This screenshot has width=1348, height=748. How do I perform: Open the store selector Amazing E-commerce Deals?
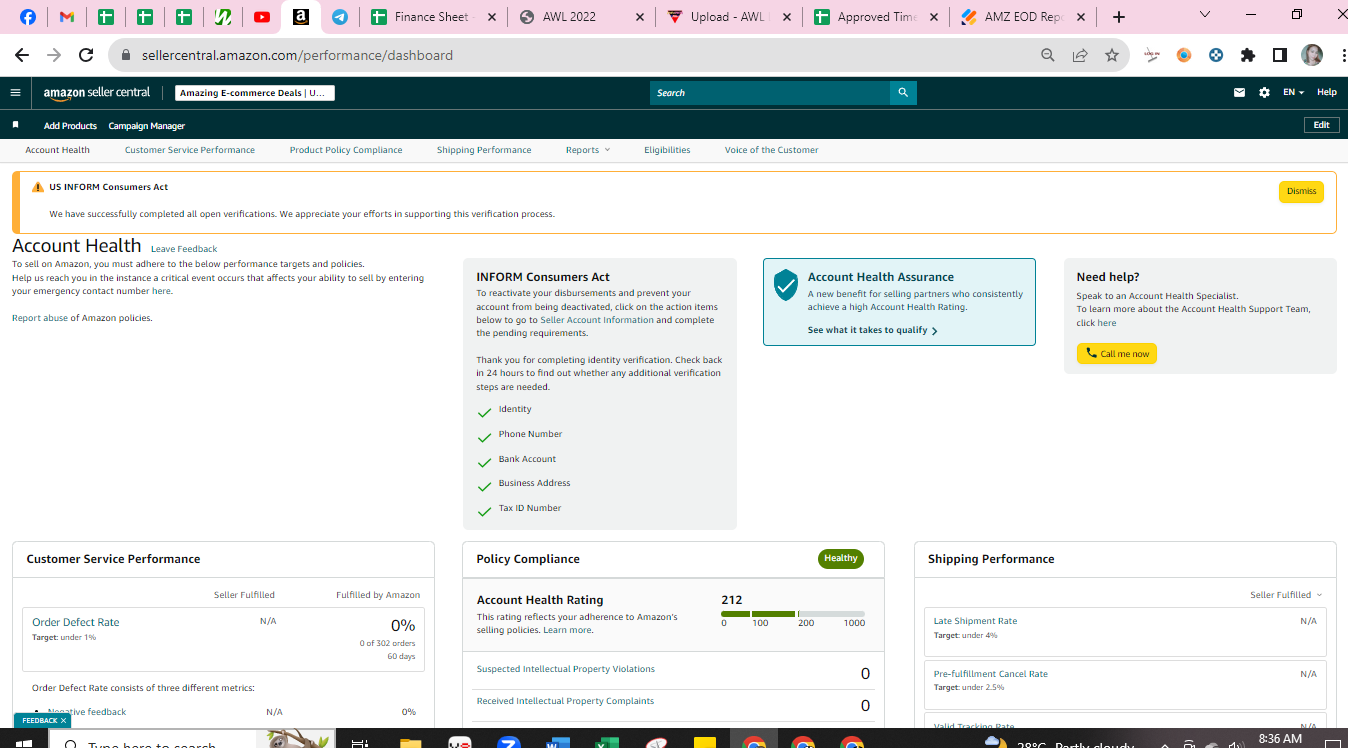(255, 93)
